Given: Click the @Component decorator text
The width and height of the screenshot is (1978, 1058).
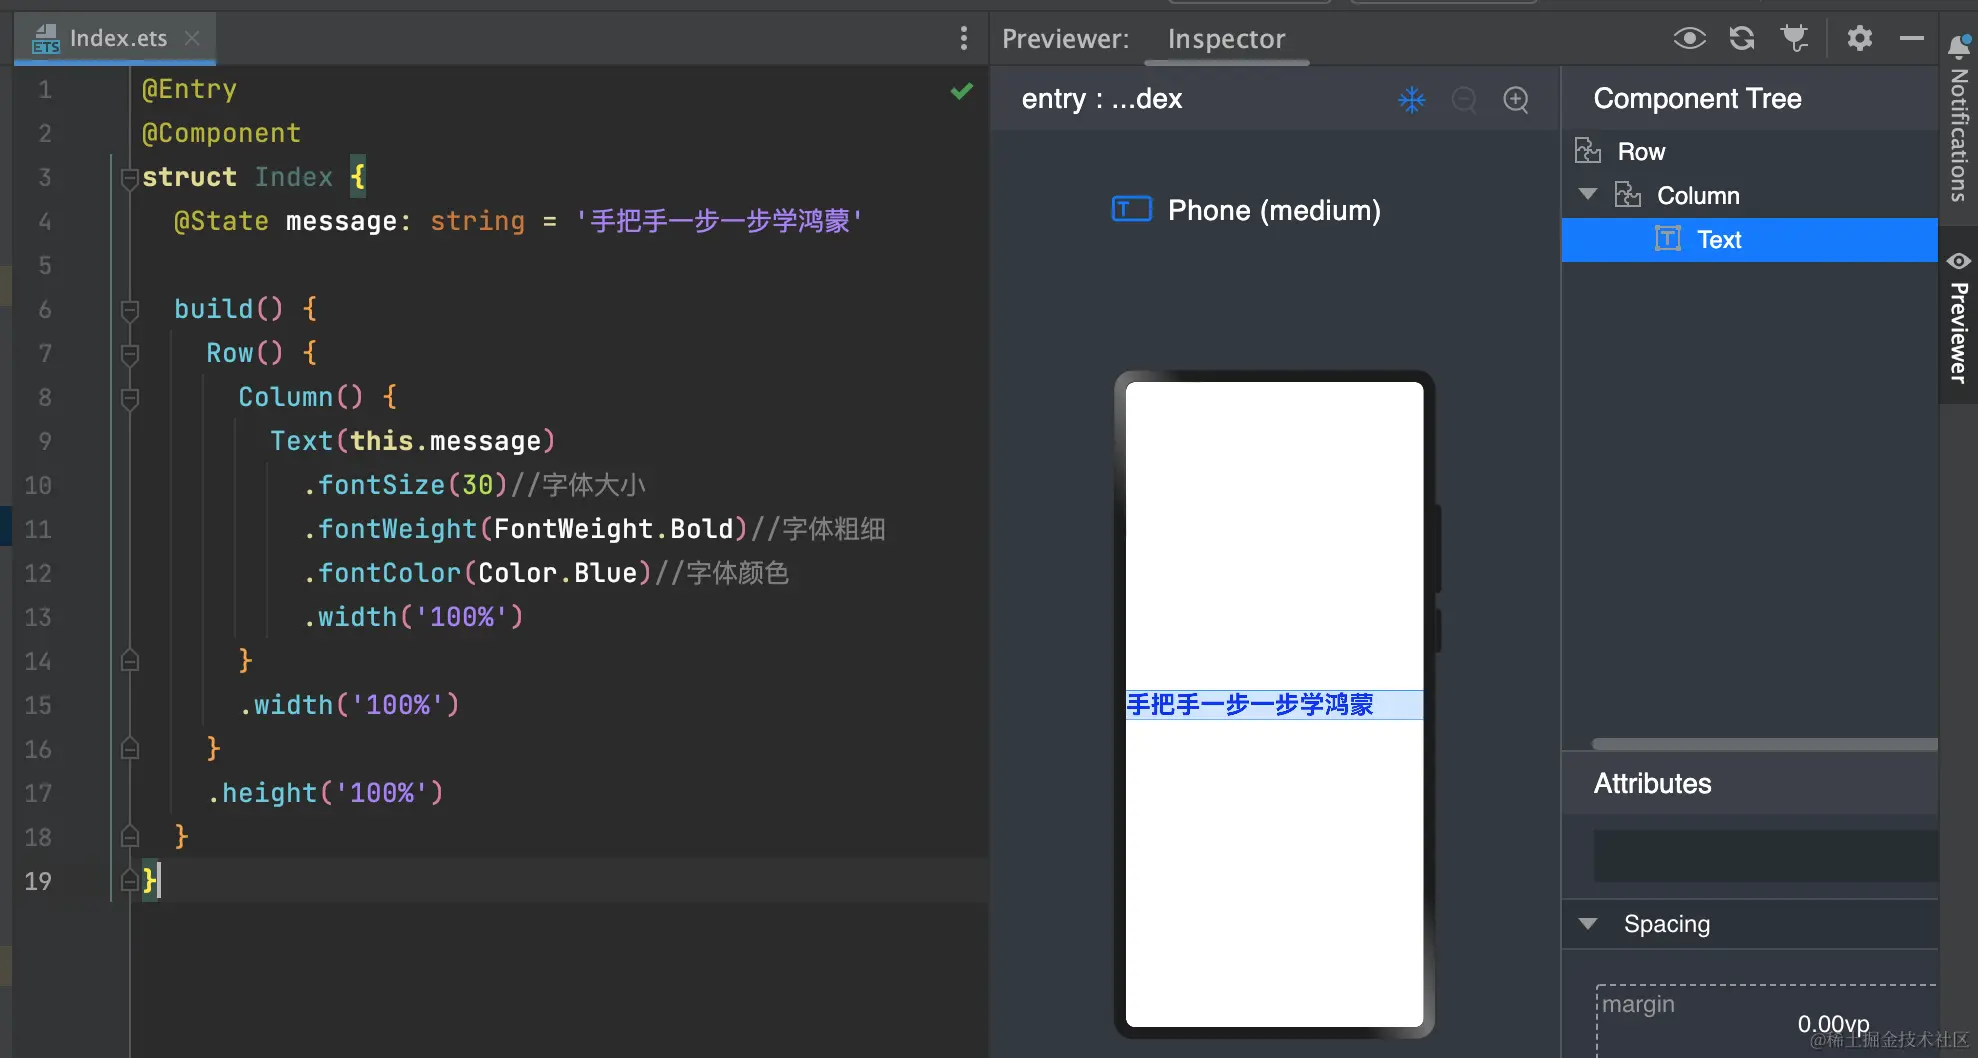Looking at the screenshot, I should coord(221,134).
